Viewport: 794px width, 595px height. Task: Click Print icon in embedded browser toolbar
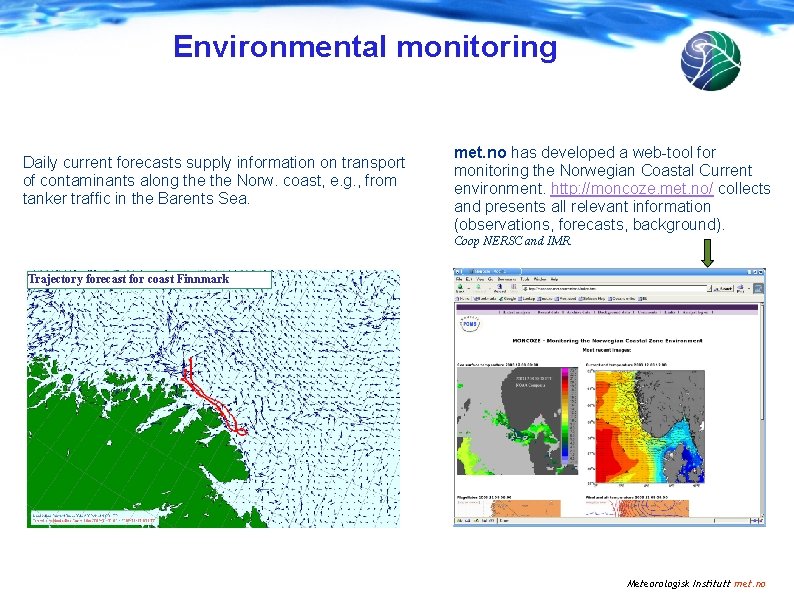[x=741, y=289]
